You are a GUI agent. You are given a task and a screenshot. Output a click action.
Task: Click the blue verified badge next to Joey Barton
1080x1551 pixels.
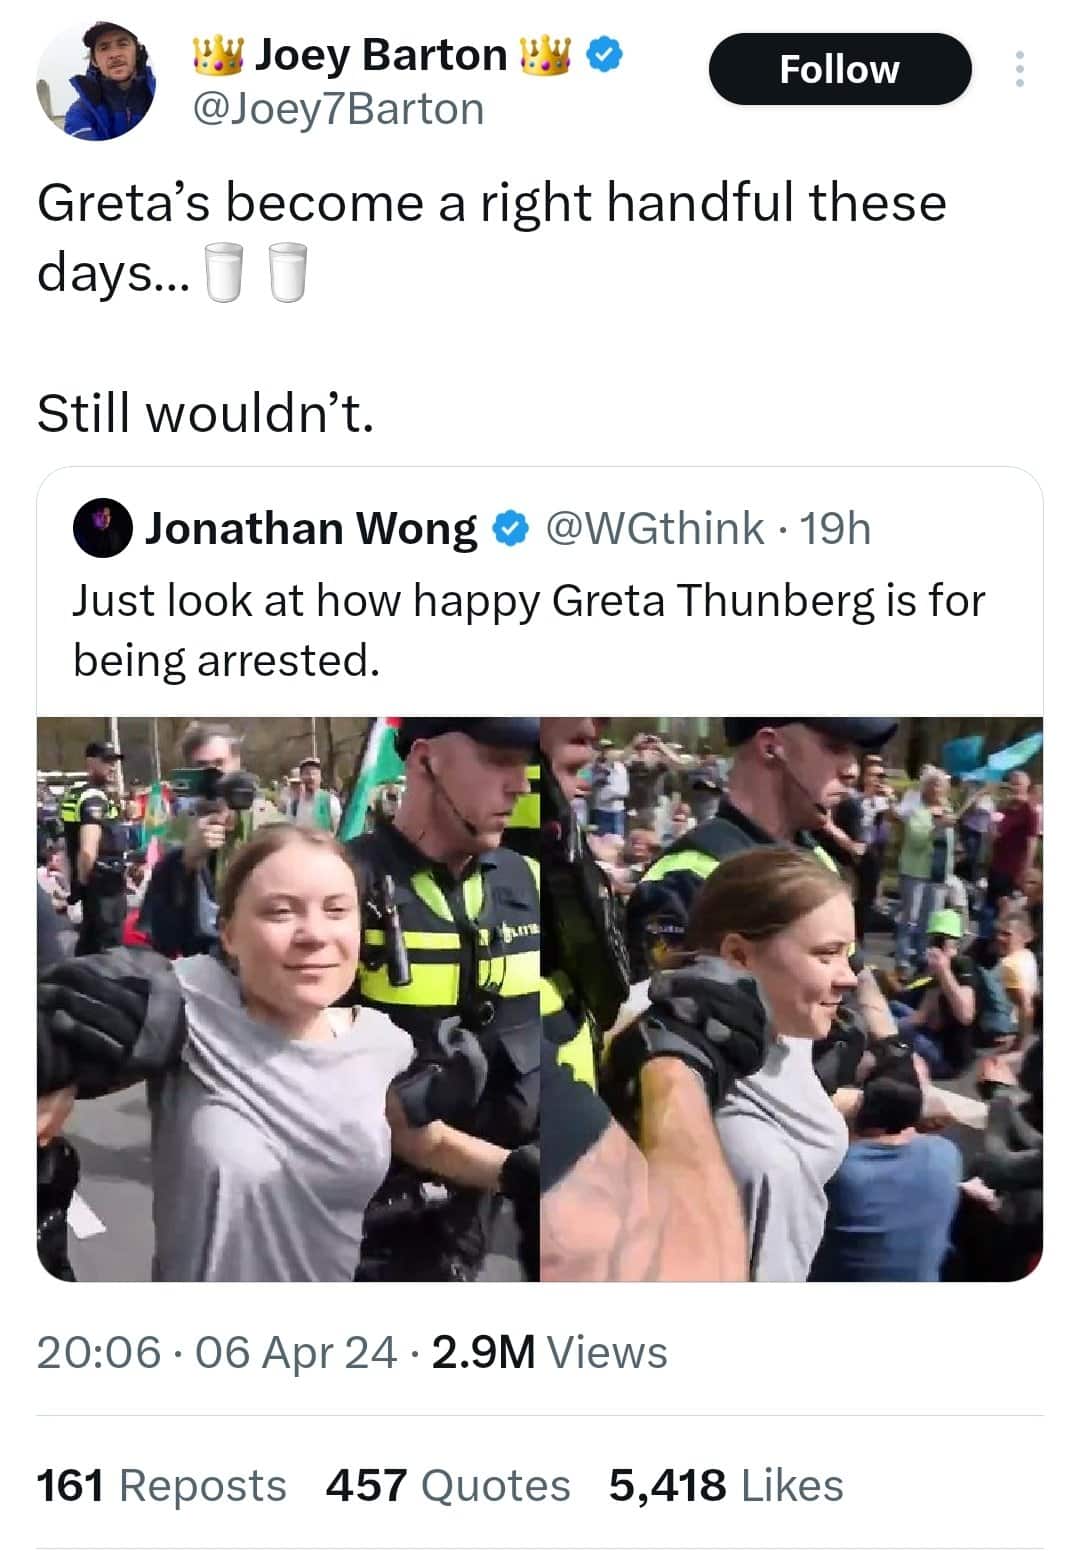(604, 55)
